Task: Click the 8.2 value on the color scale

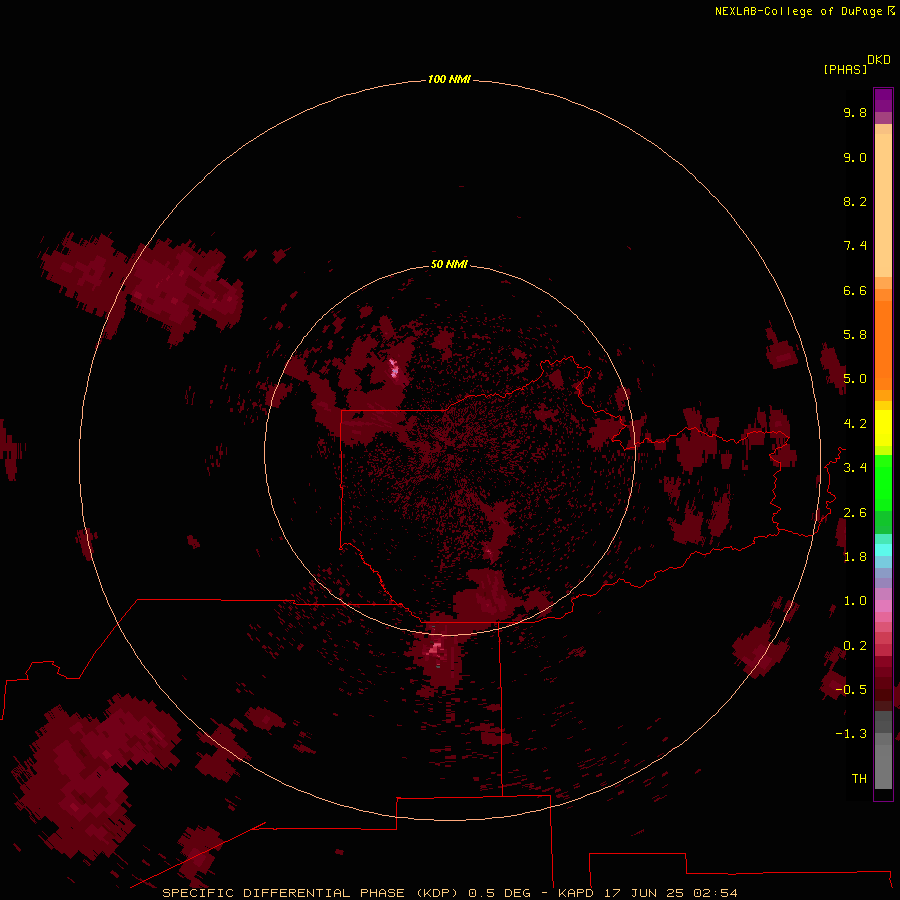Action: pos(855,201)
